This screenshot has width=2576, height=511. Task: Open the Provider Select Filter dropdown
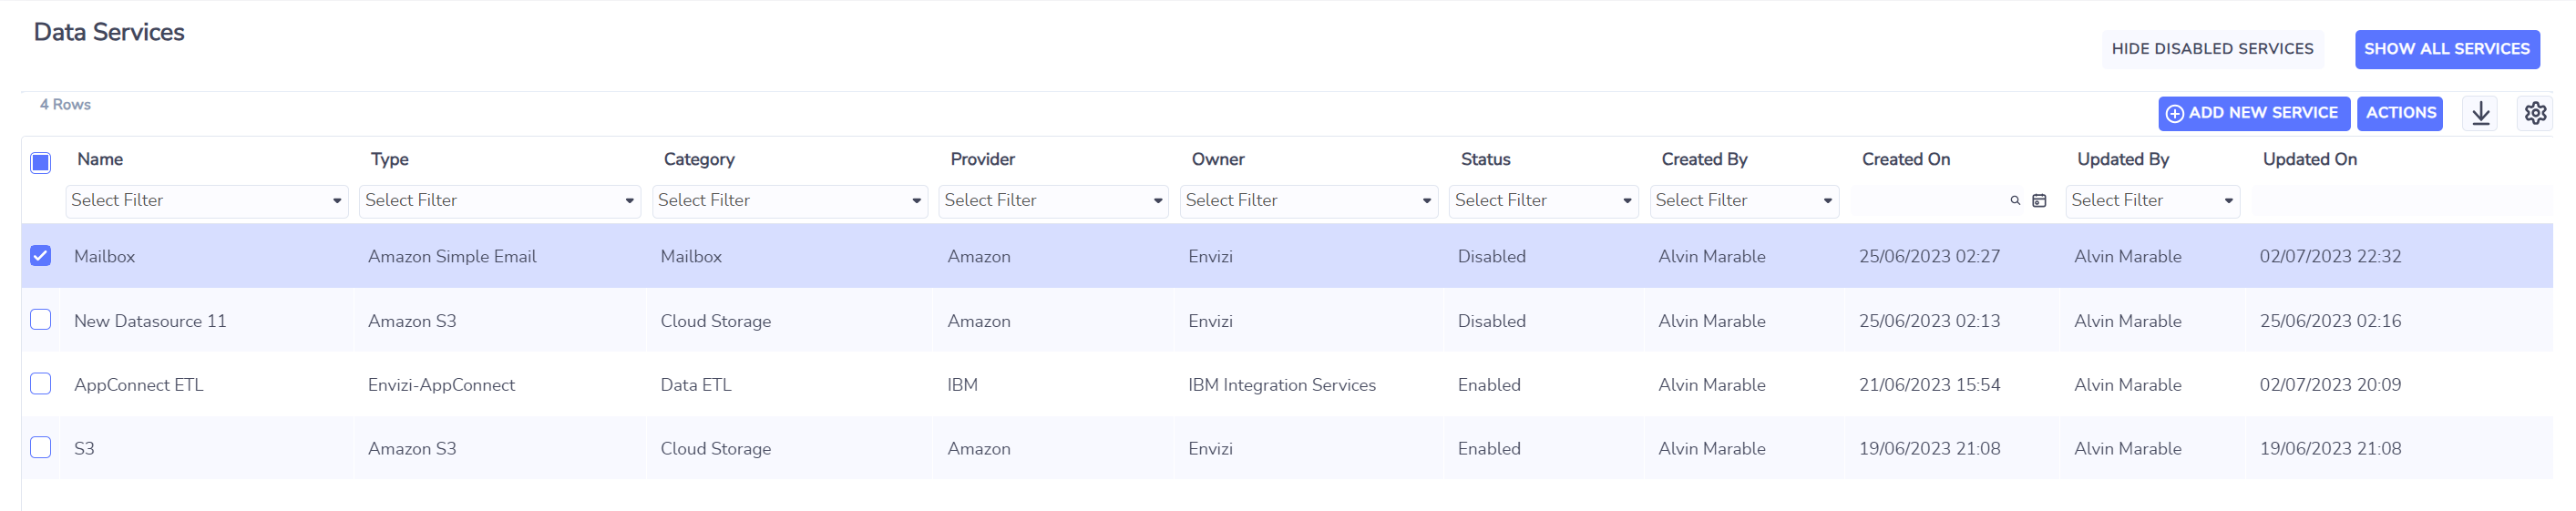click(x=1053, y=201)
